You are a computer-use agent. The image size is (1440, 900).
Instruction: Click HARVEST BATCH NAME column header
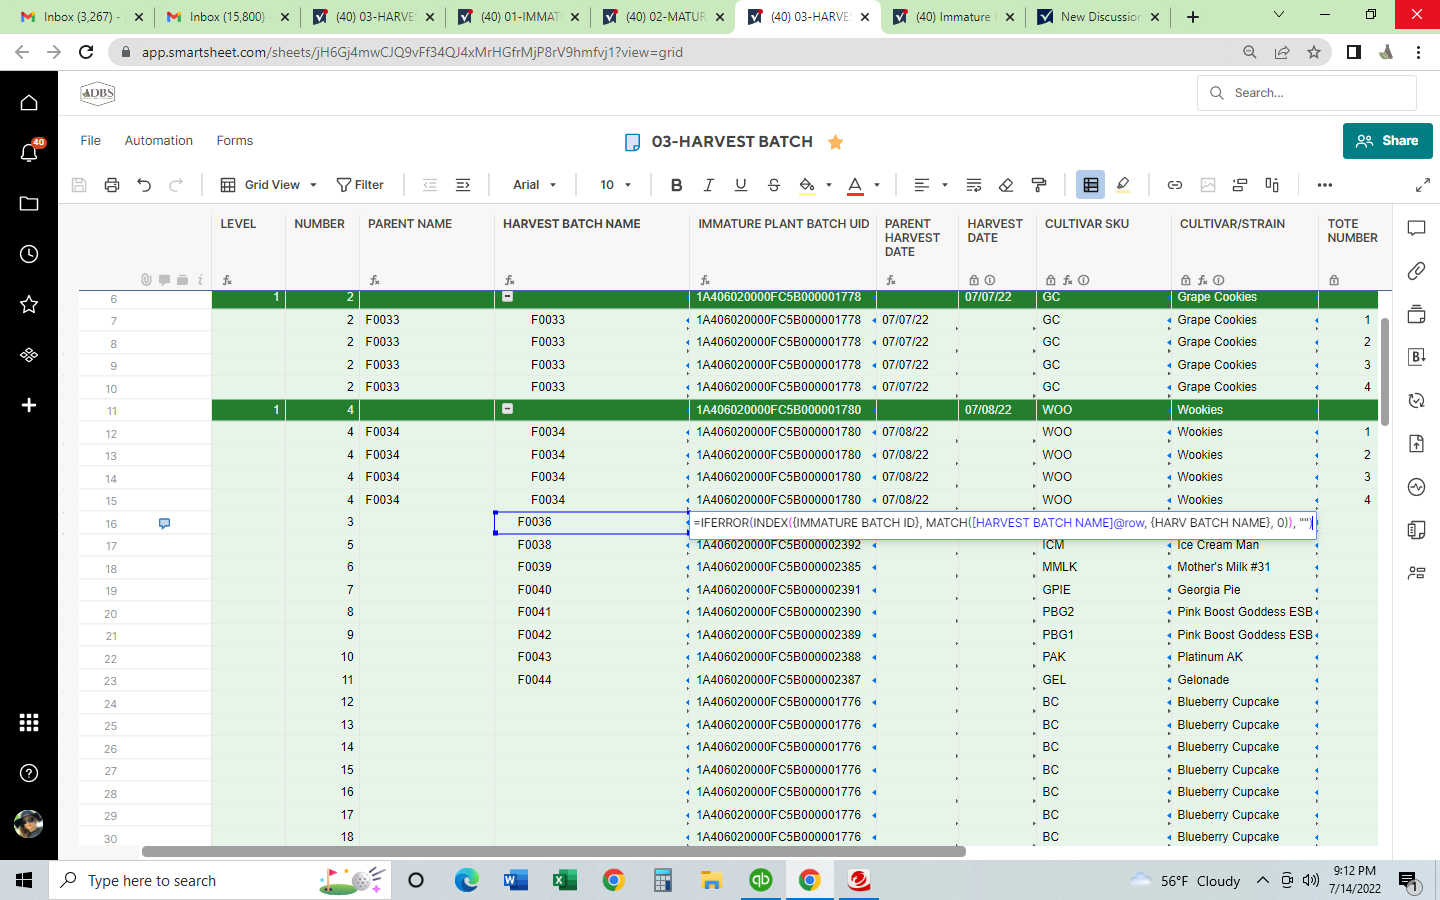[572, 224]
